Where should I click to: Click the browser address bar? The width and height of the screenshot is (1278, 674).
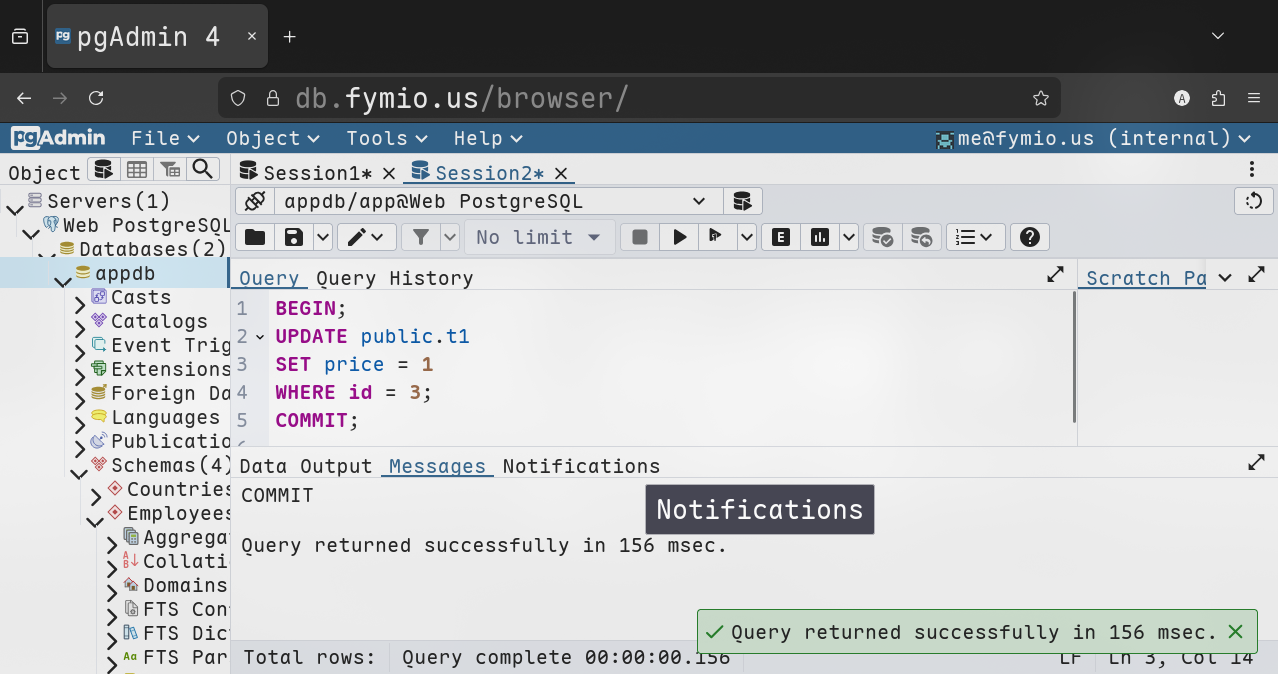640,98
